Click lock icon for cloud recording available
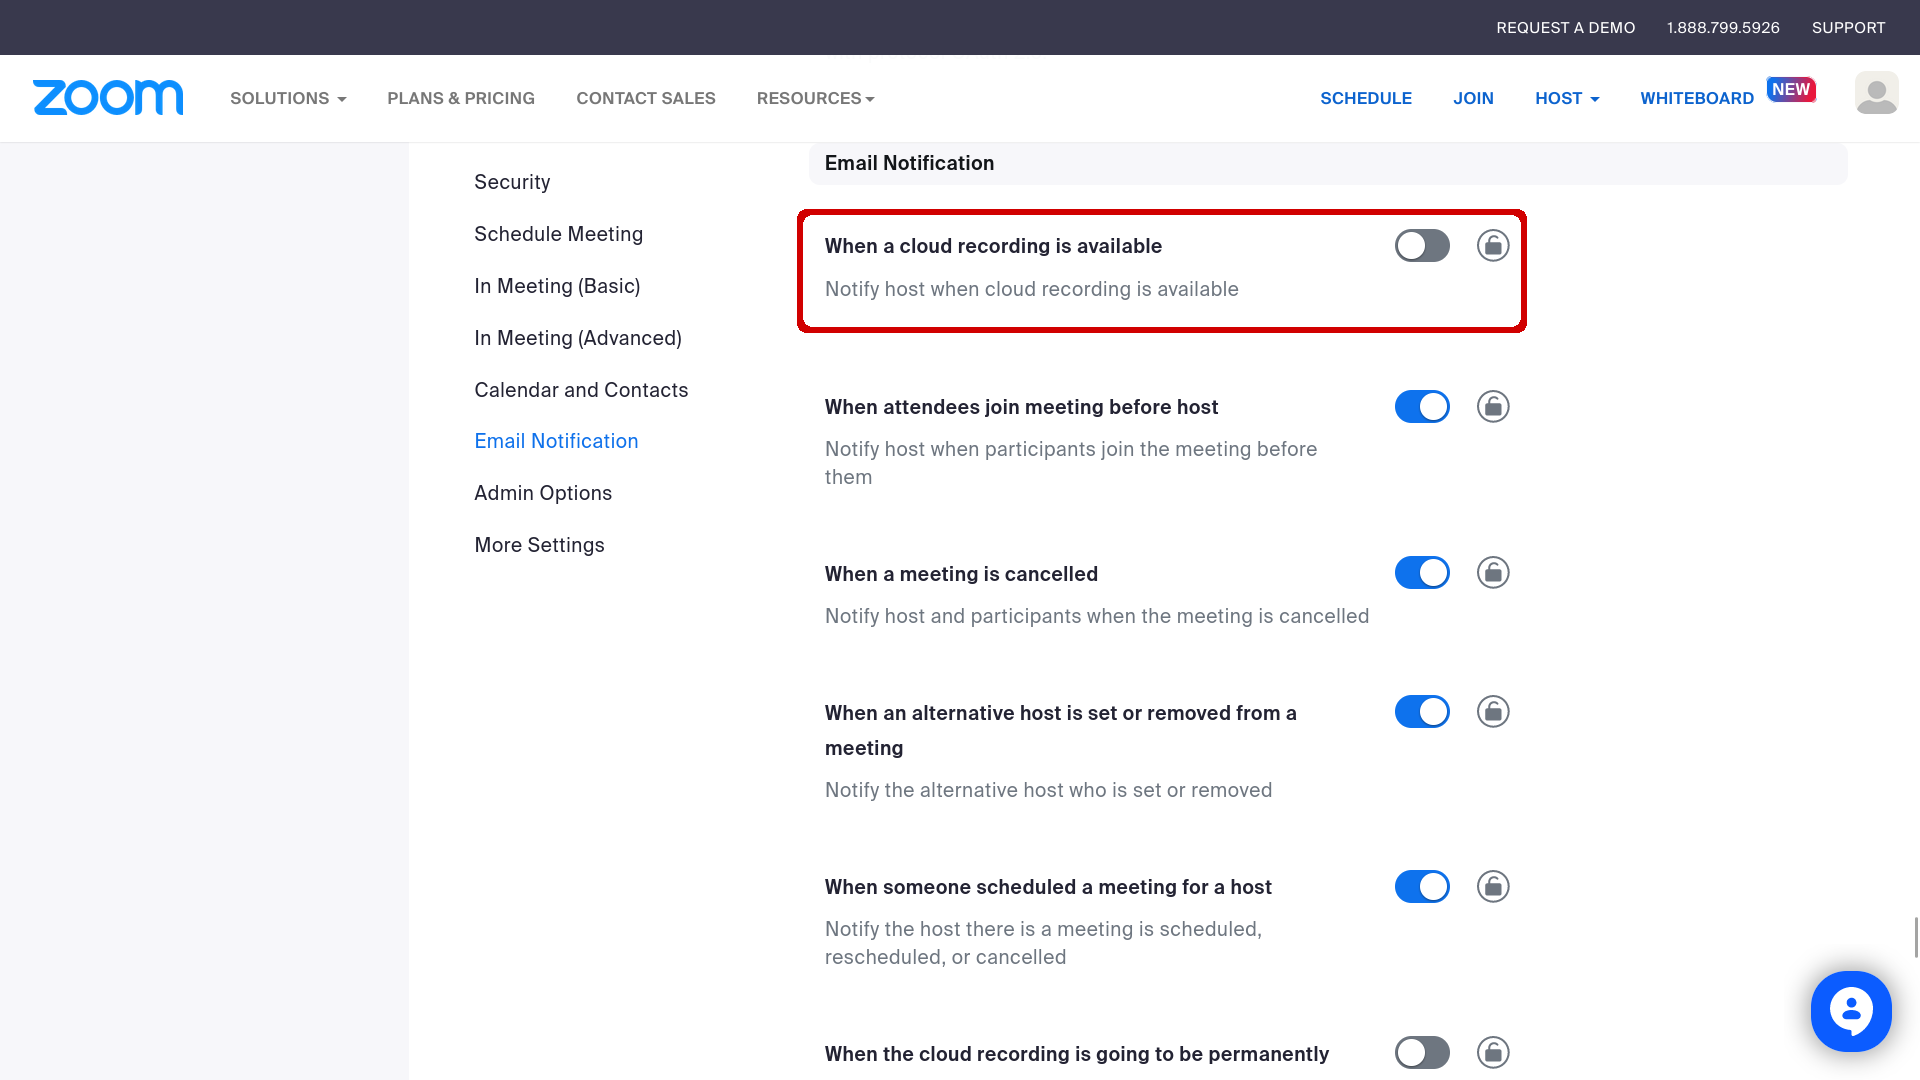 click(x=1493, y=246)
